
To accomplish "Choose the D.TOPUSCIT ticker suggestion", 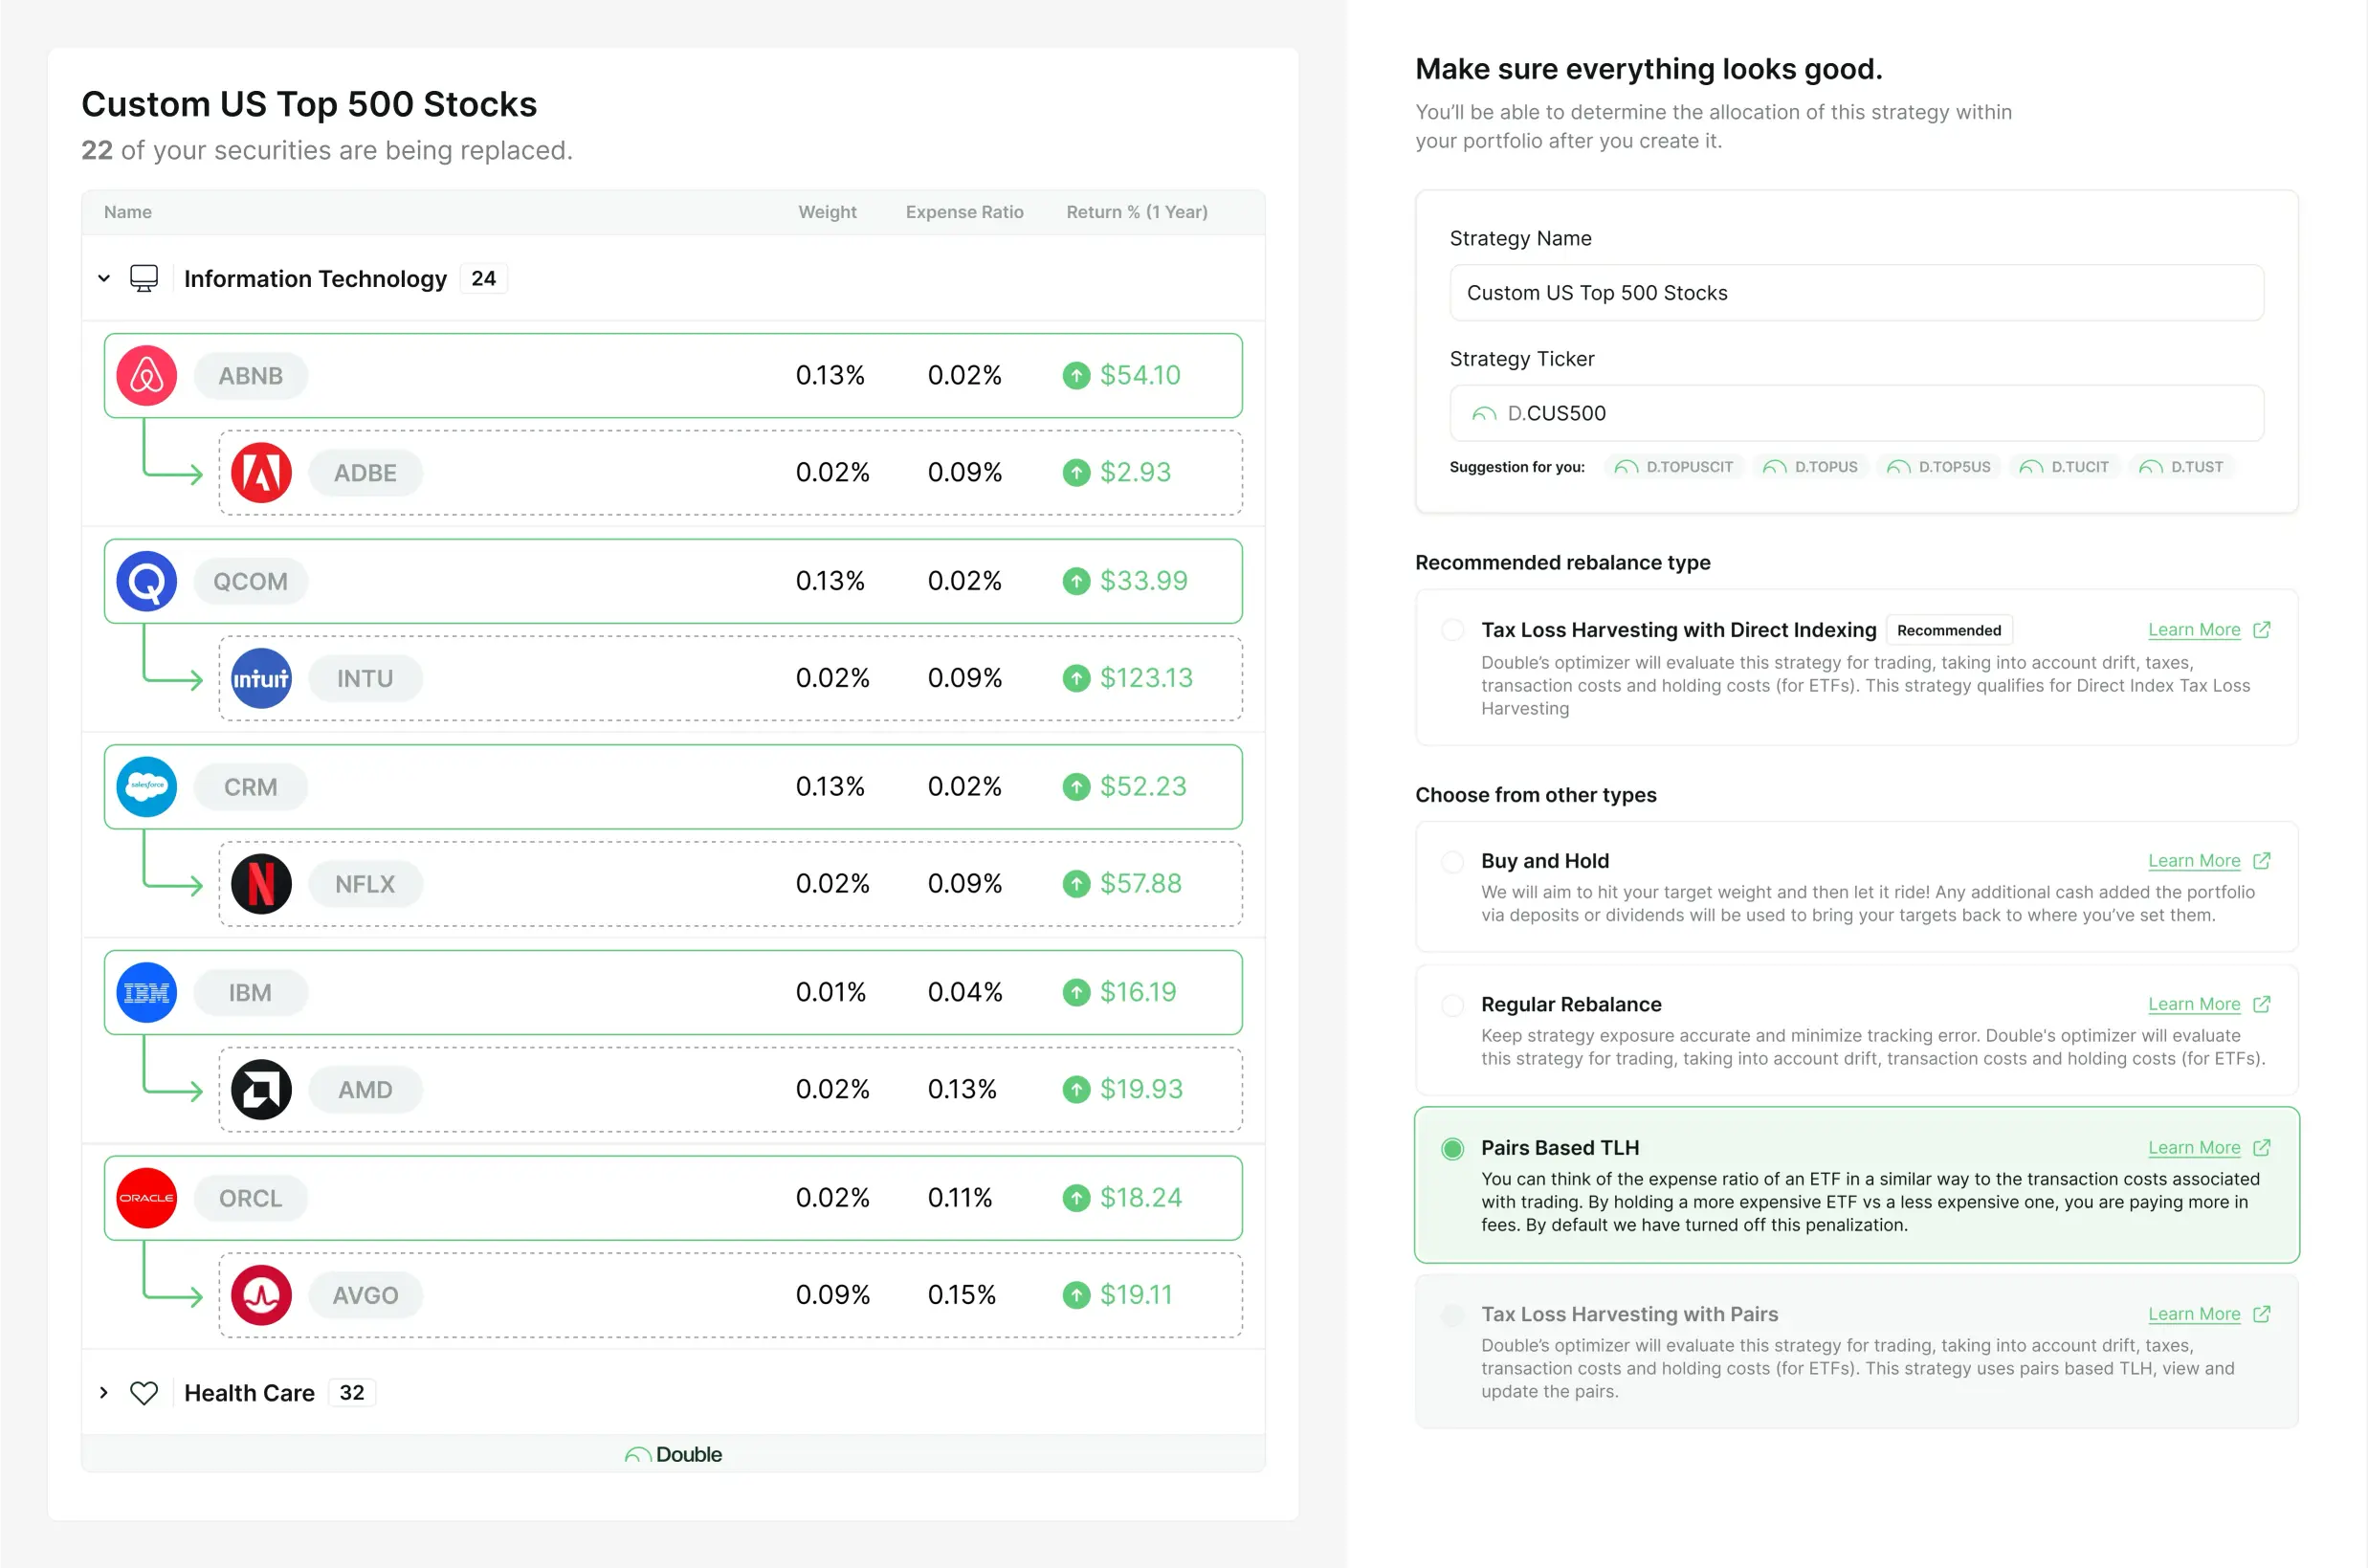I will [x=1674, y=467].
